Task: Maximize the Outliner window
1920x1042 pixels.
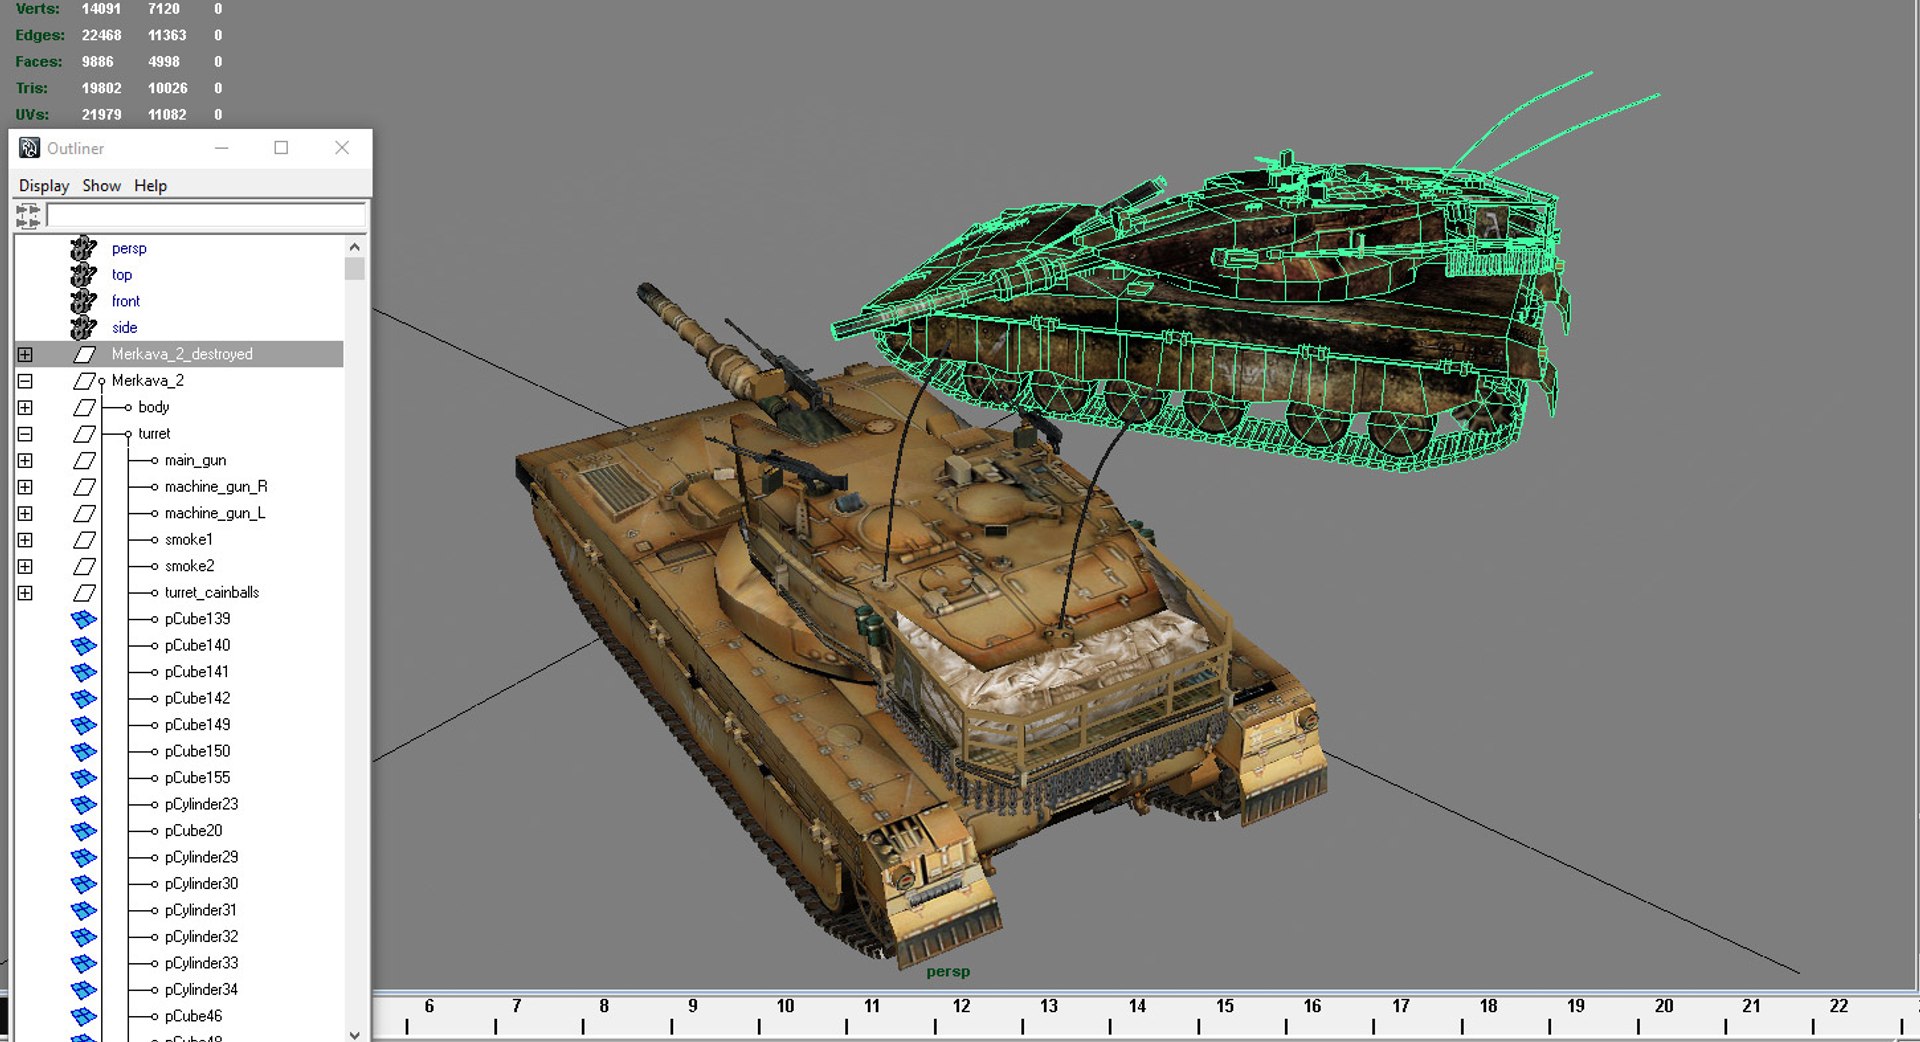Action: pos(281,148)
